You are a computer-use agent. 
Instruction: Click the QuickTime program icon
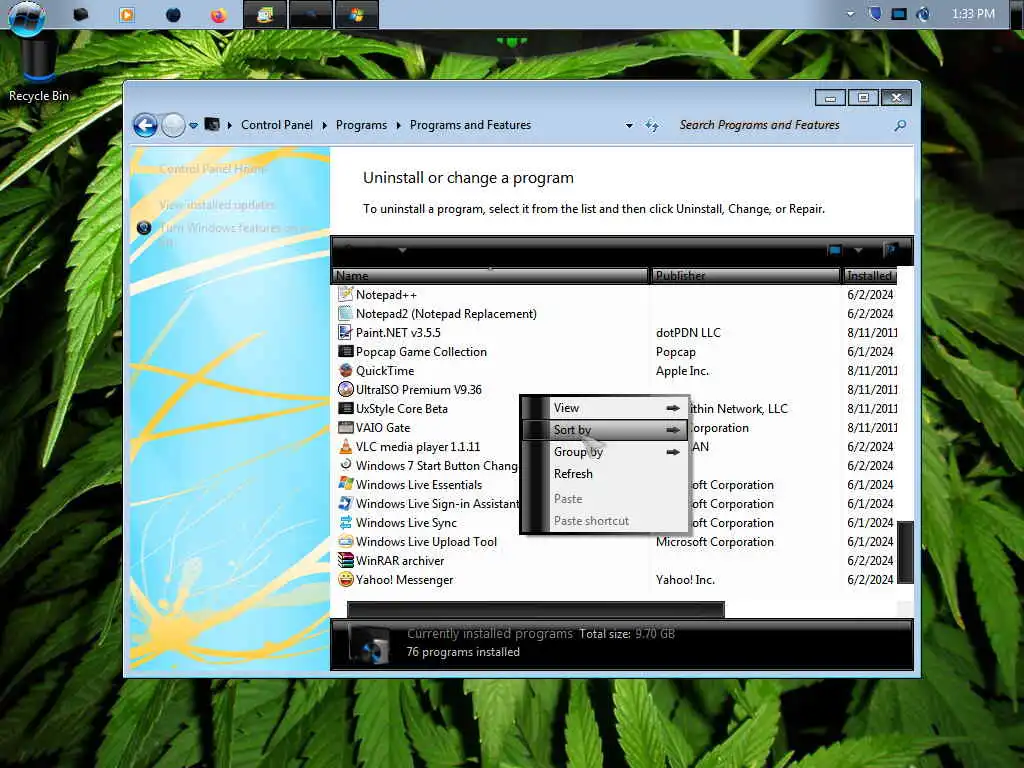point(345,370)
